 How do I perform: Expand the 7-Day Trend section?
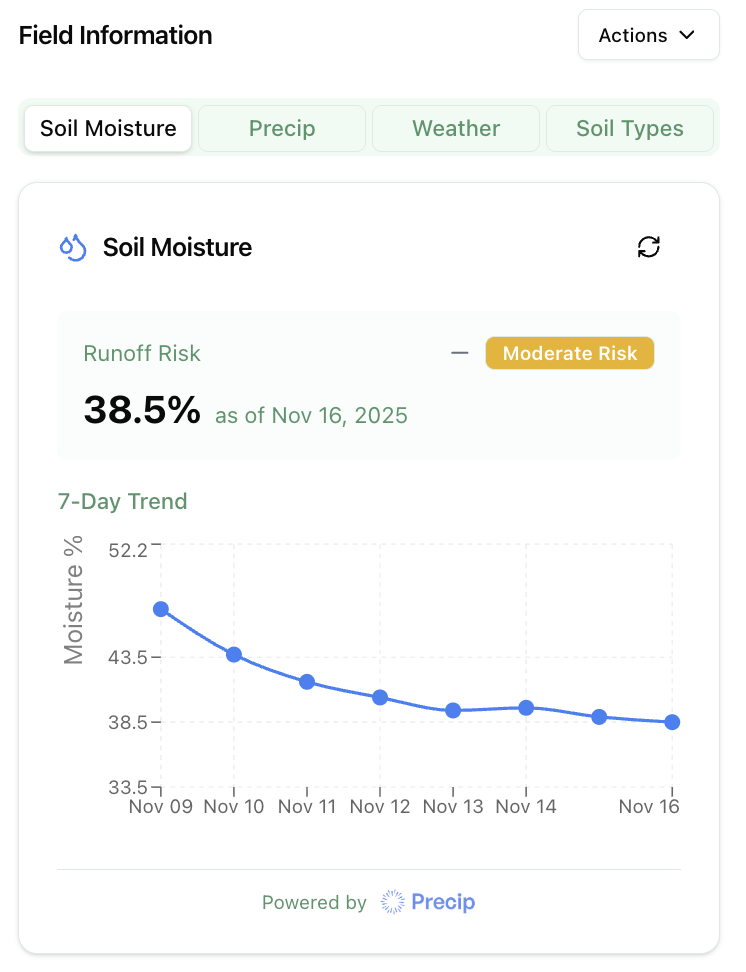(x=123, y=501)
